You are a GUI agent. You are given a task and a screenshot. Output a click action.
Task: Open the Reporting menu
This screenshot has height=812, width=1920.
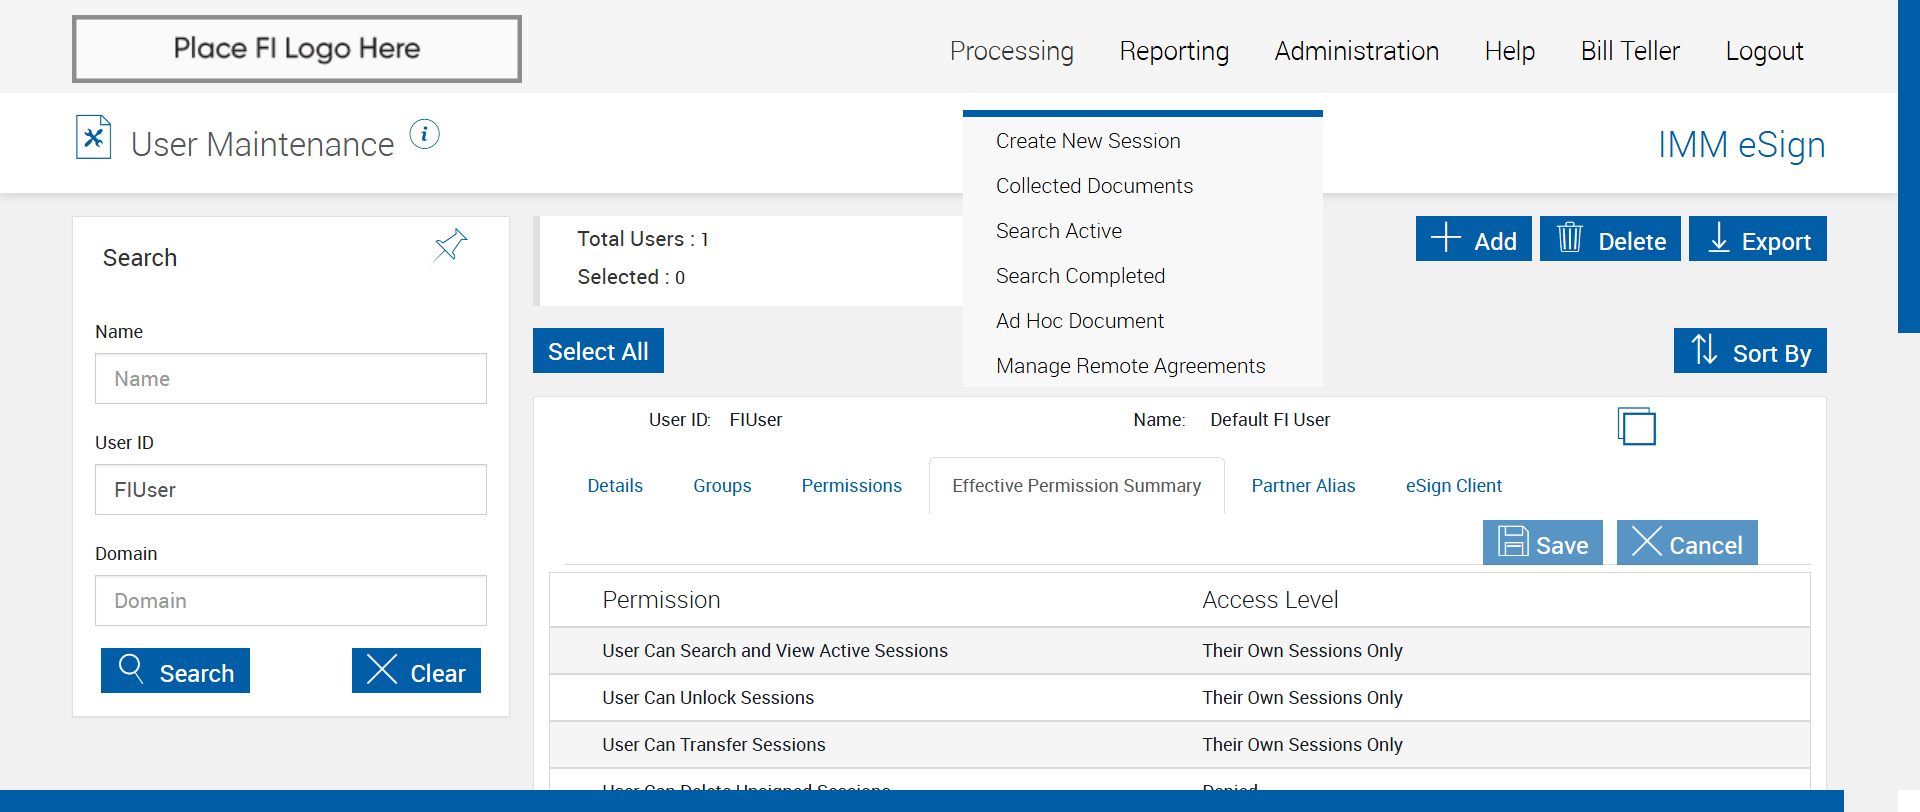tap(1174, 51)
